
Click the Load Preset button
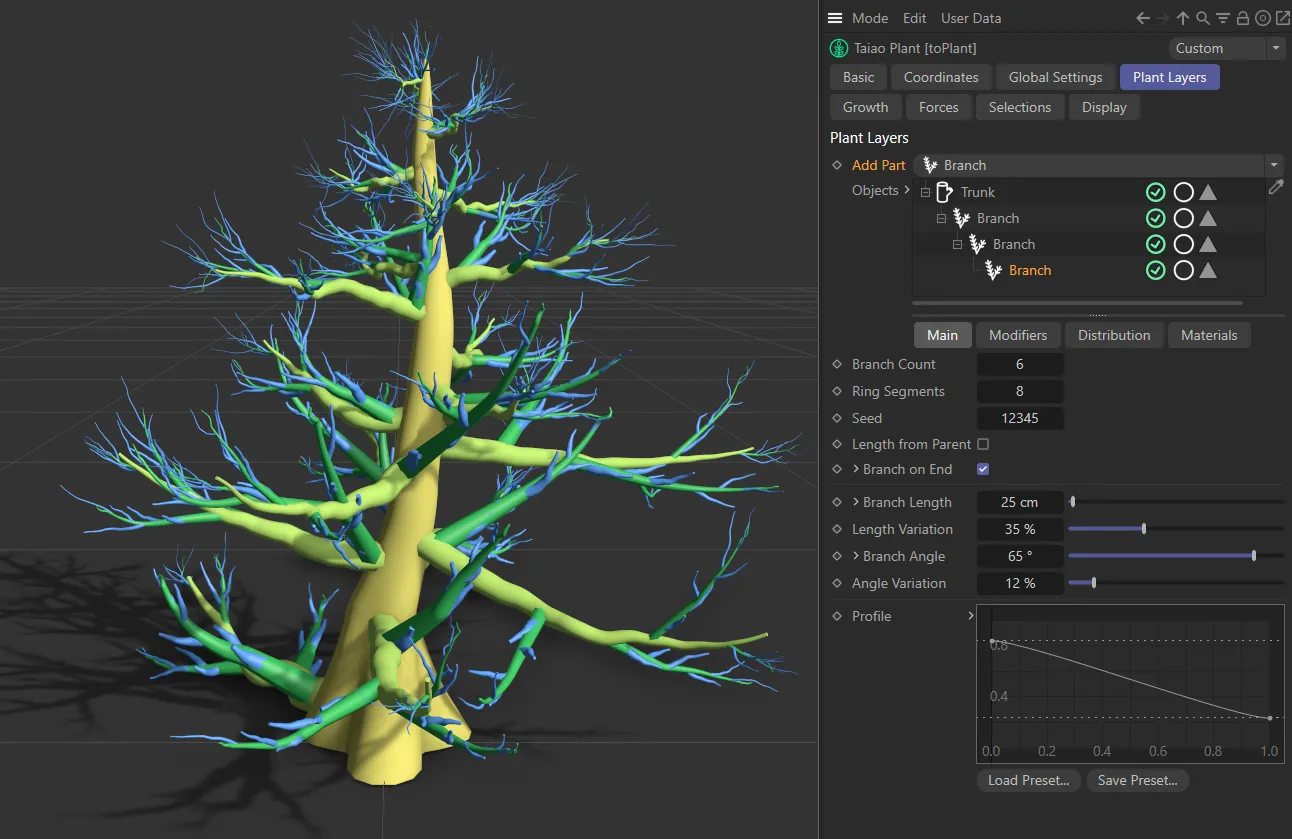(x=1028, y=780)
